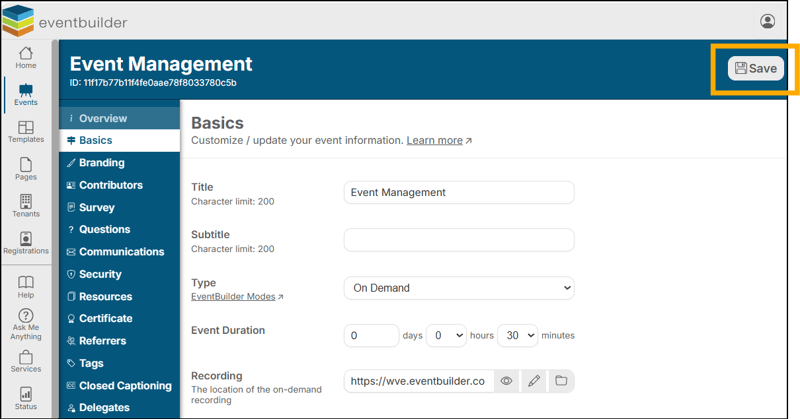The height and width of the screenshot is (419, 800).
Task: Open the hours duration dropdown
Action: [x=446, y=335]
